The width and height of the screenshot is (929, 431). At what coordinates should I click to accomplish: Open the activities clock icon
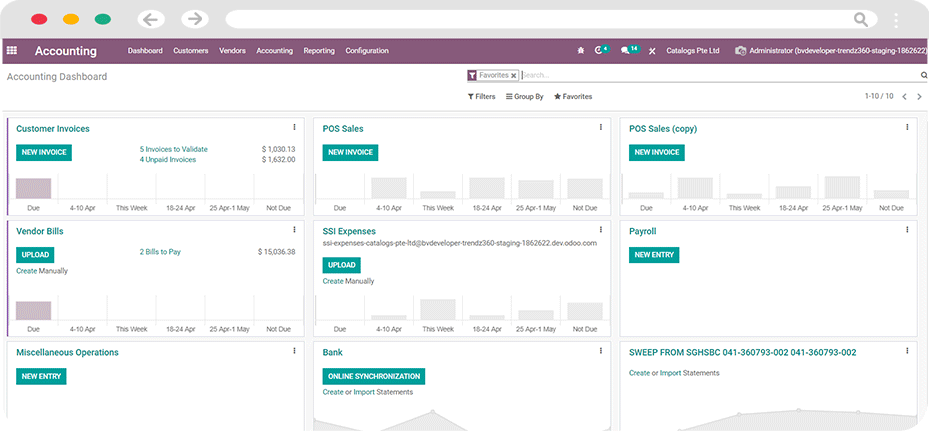coord(598,51)
